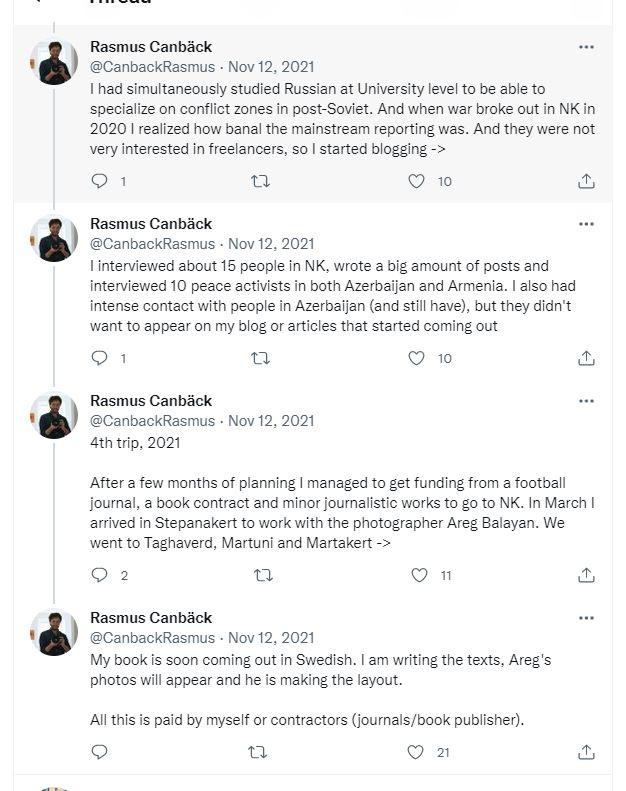Viewport: 626px width, 791px height.
Task: Retweet the tweet about interviewing 15 people
Action: (x=260, y=358)
